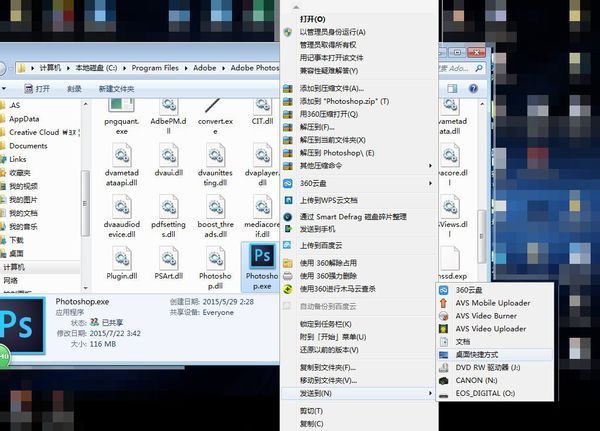Image resolution: width=600 pixels, height=431 pixels.
Task: Select the mediacoreif.dll file
Action: pos(262,216)
